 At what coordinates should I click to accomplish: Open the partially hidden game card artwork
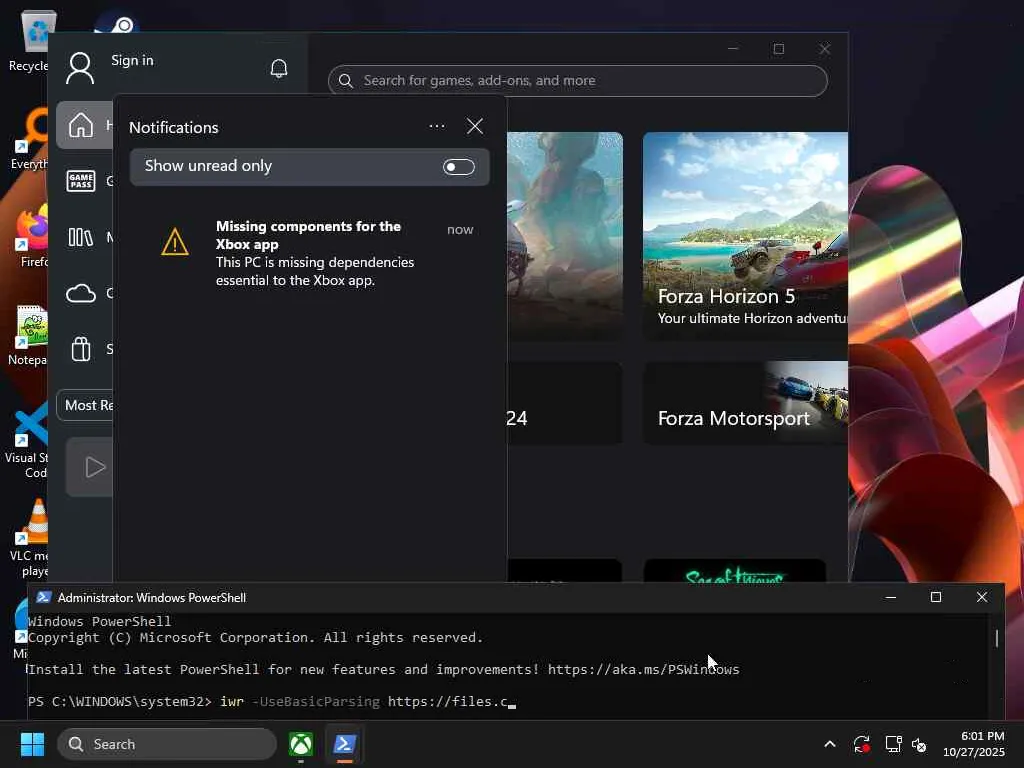565,235
